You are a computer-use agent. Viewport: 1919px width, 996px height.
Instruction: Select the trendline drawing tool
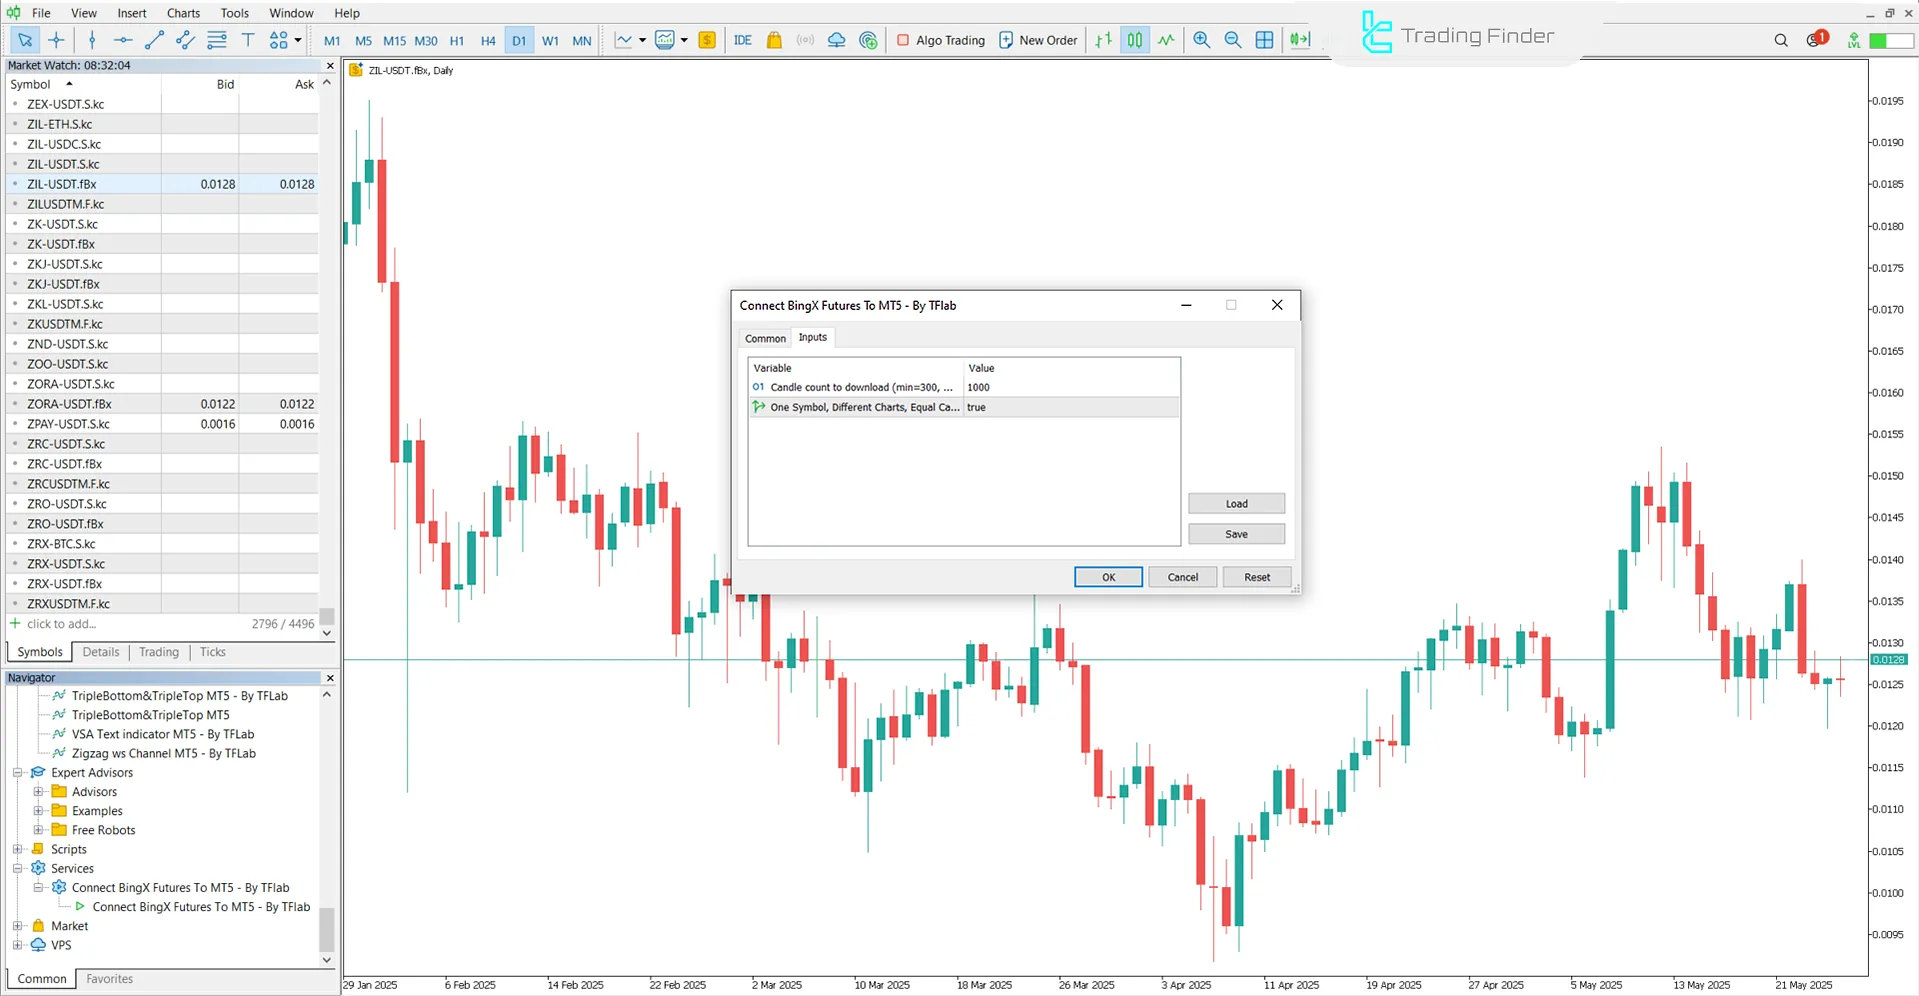(x=154, y=40)
